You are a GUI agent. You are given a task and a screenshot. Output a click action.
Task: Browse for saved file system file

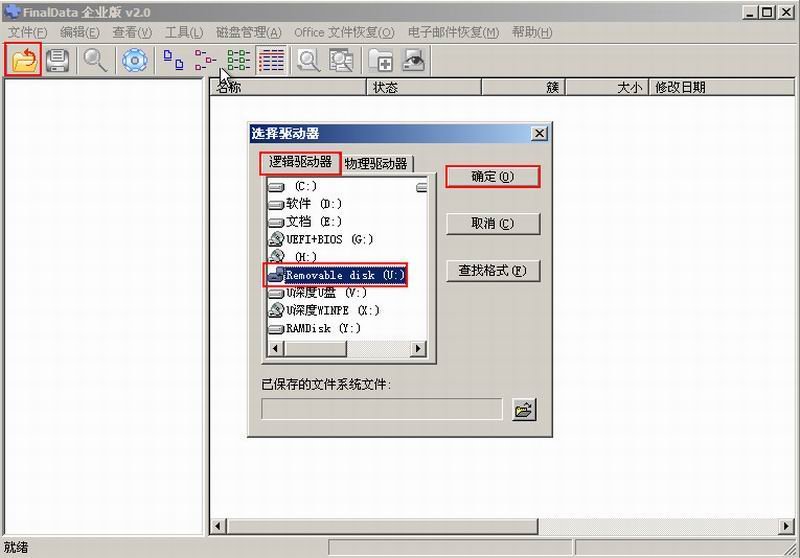click(x=524, y=409)
